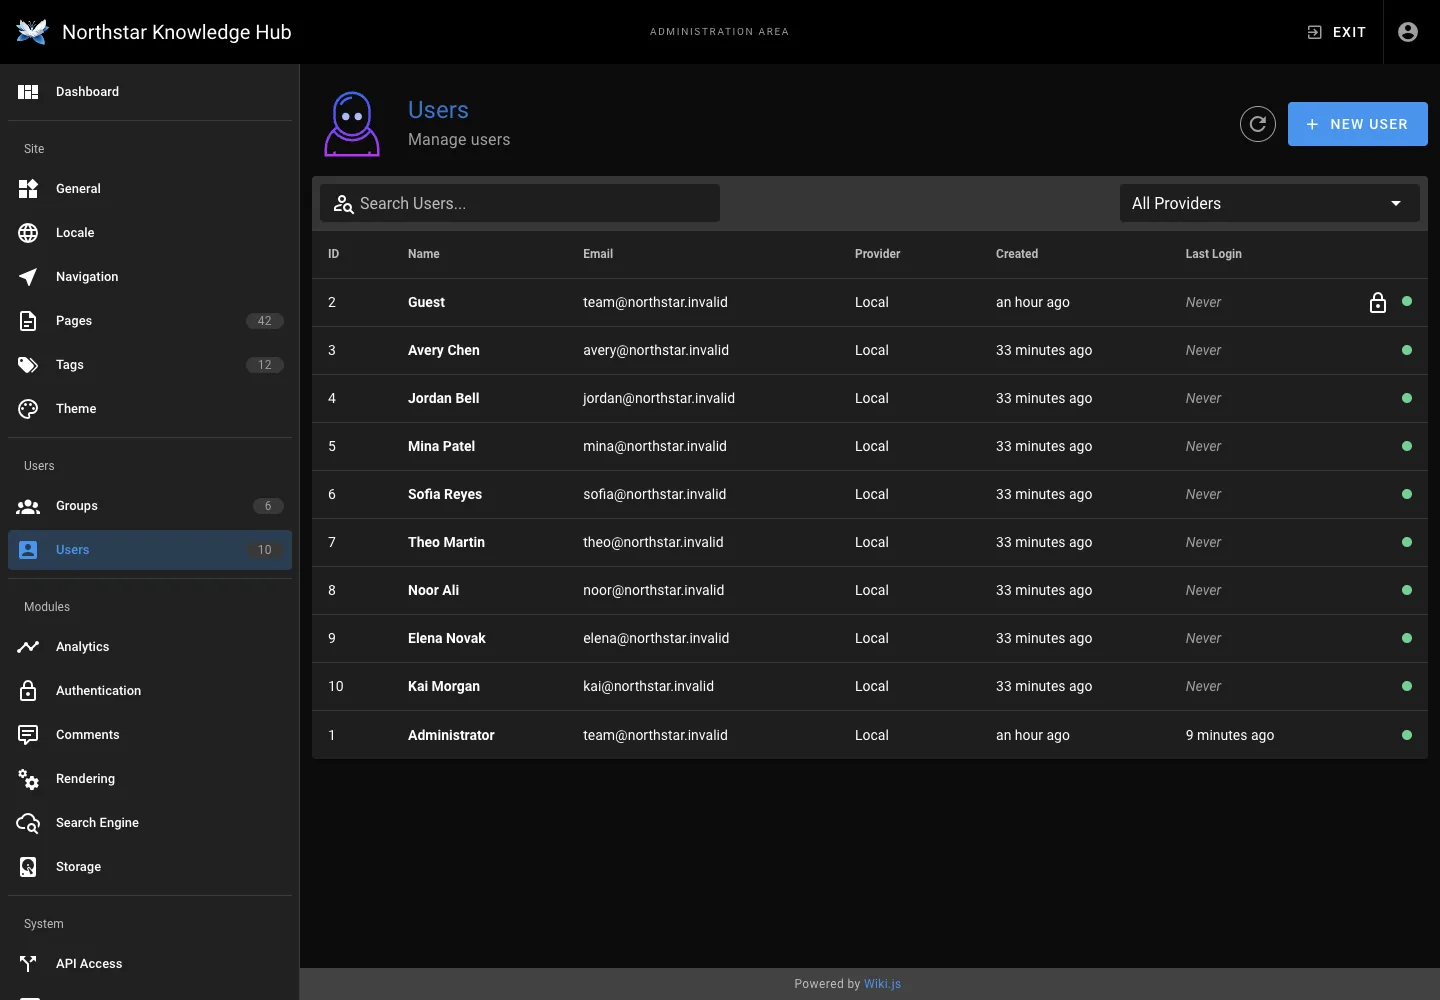Sort by the Created column header

[1017, 254]
